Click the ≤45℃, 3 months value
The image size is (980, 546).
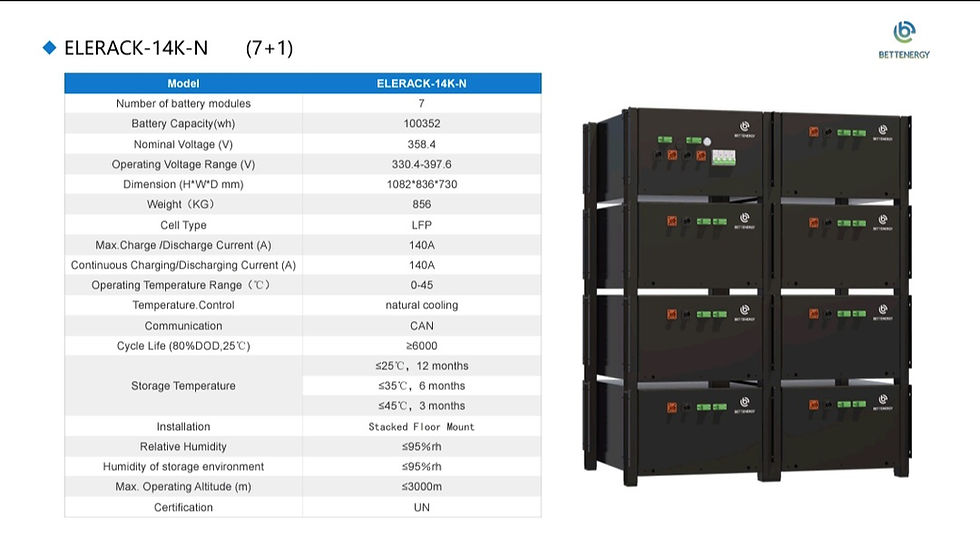422,405
